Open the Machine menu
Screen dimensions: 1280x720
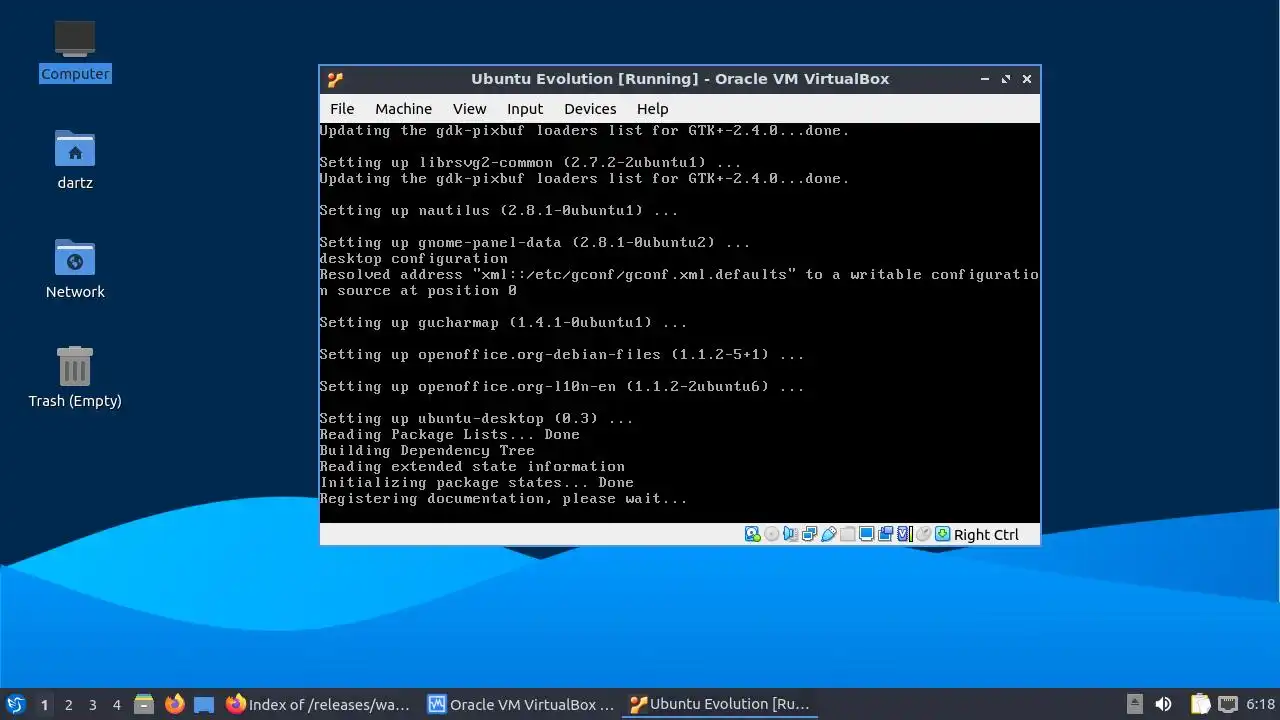404,109
